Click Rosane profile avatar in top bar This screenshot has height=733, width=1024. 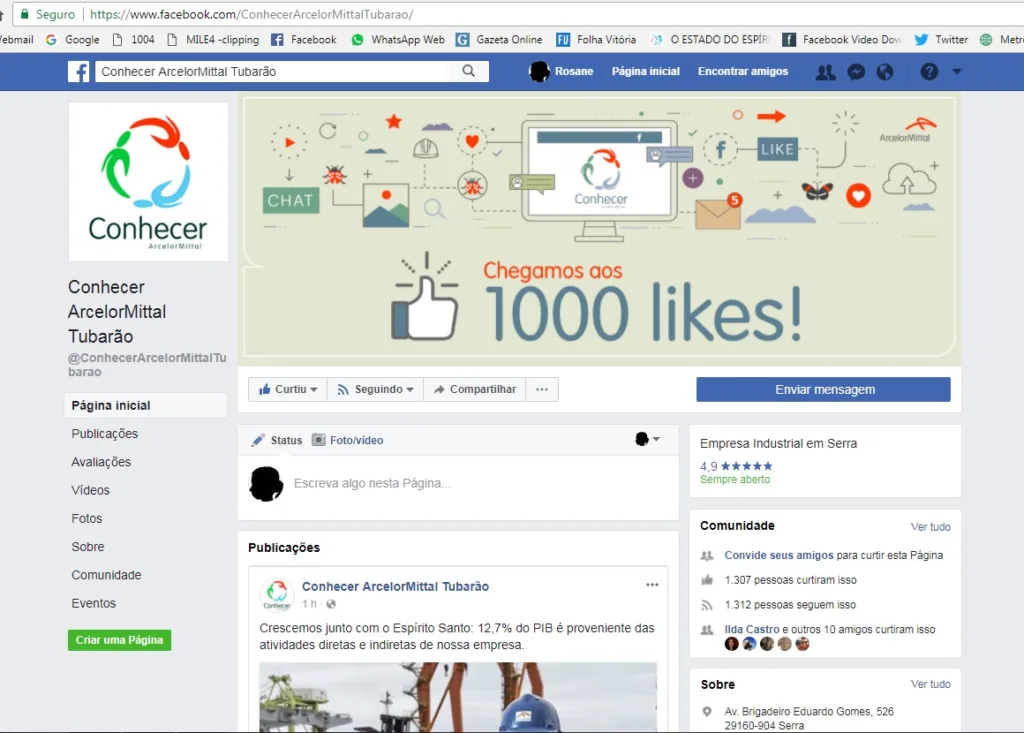(x=539, y=71)
